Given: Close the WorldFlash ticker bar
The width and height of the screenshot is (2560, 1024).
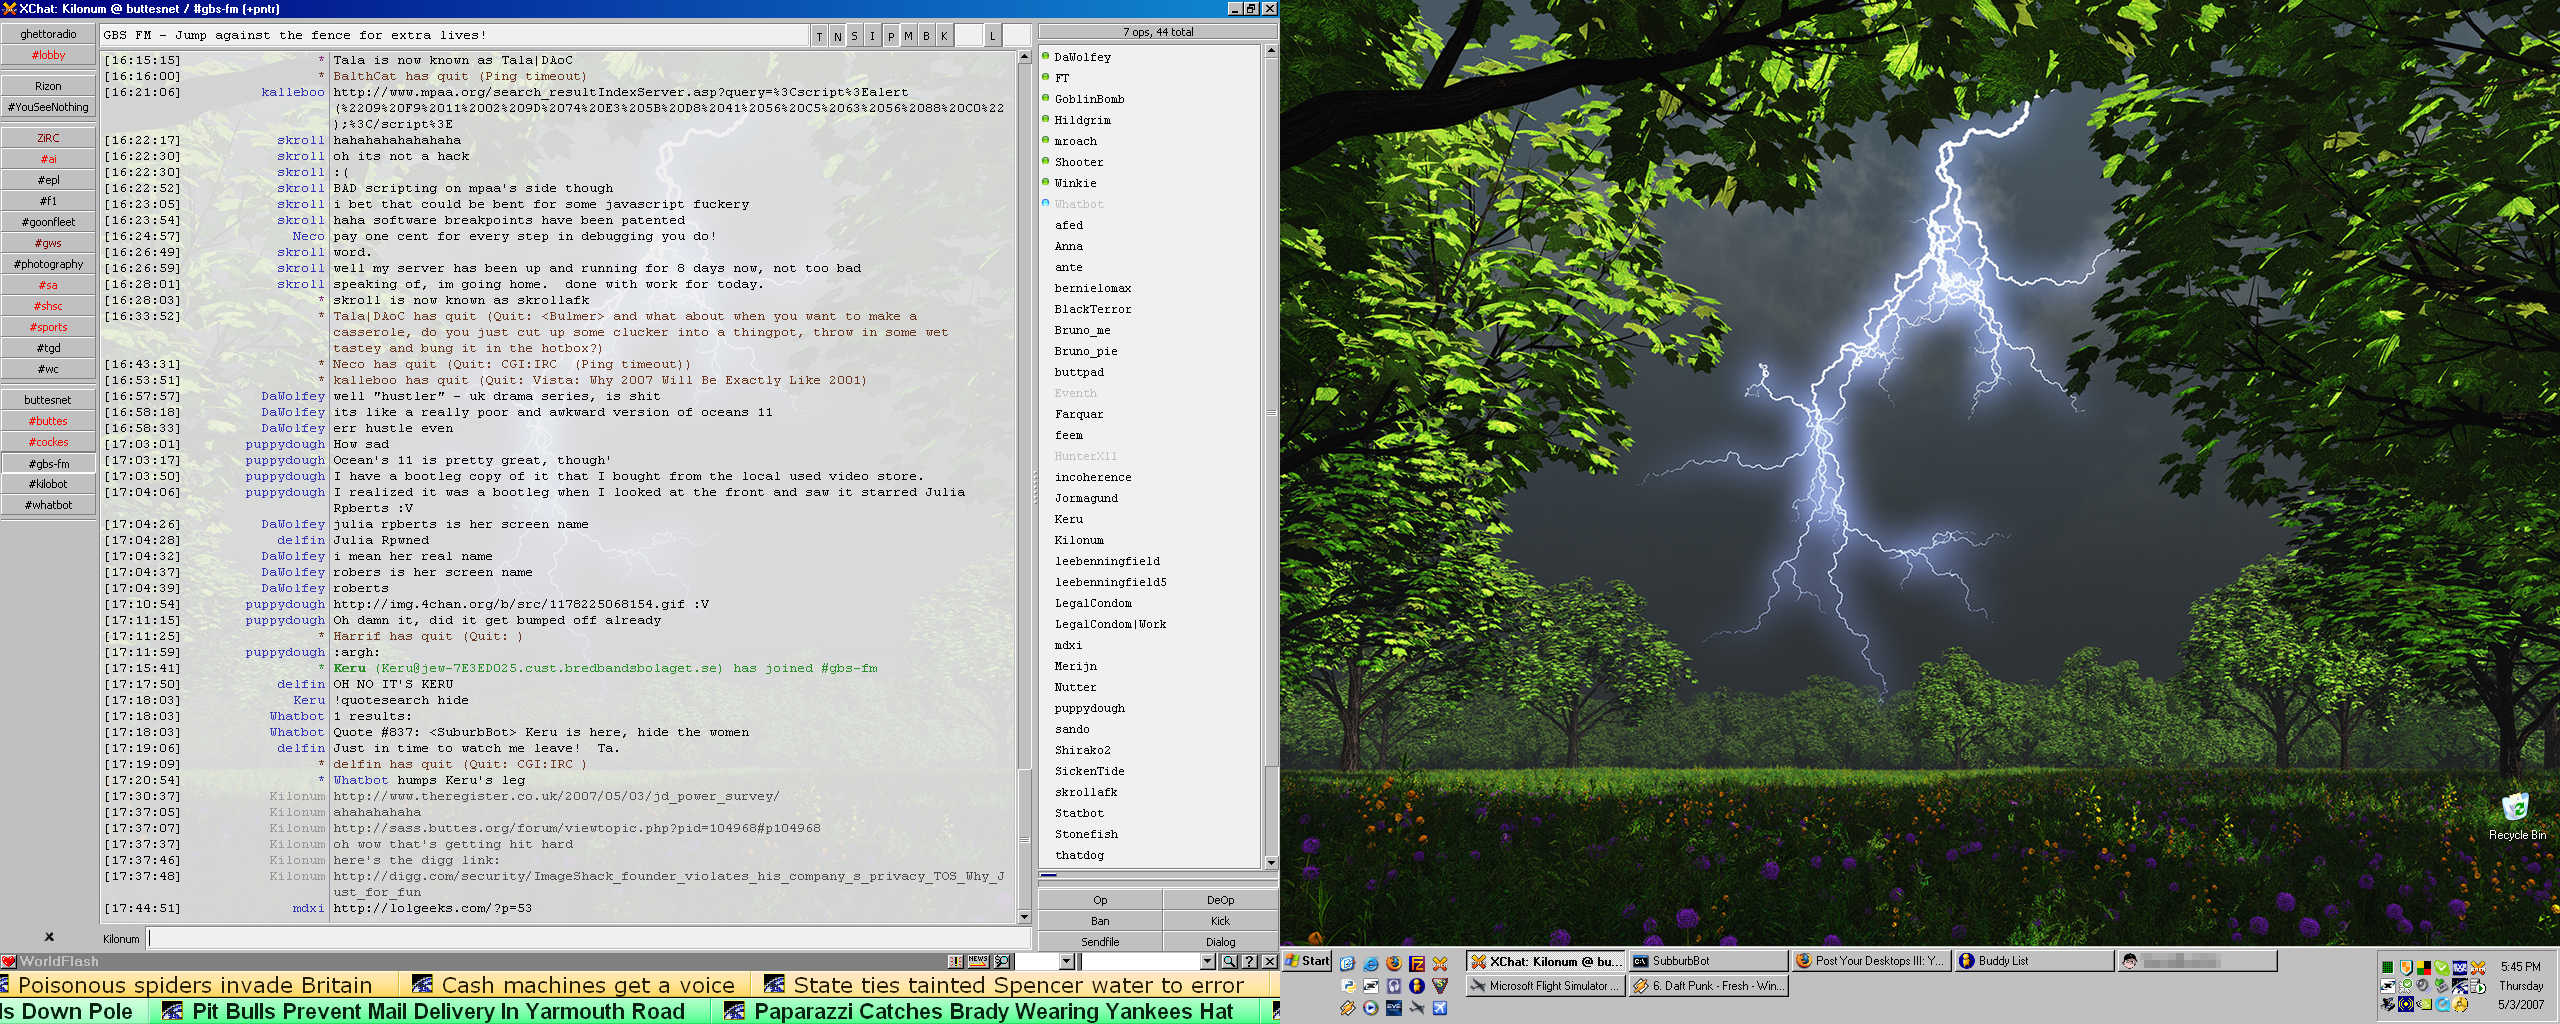Looking at the screenshot, I should pyautogui.click(x=1269, y=961).
